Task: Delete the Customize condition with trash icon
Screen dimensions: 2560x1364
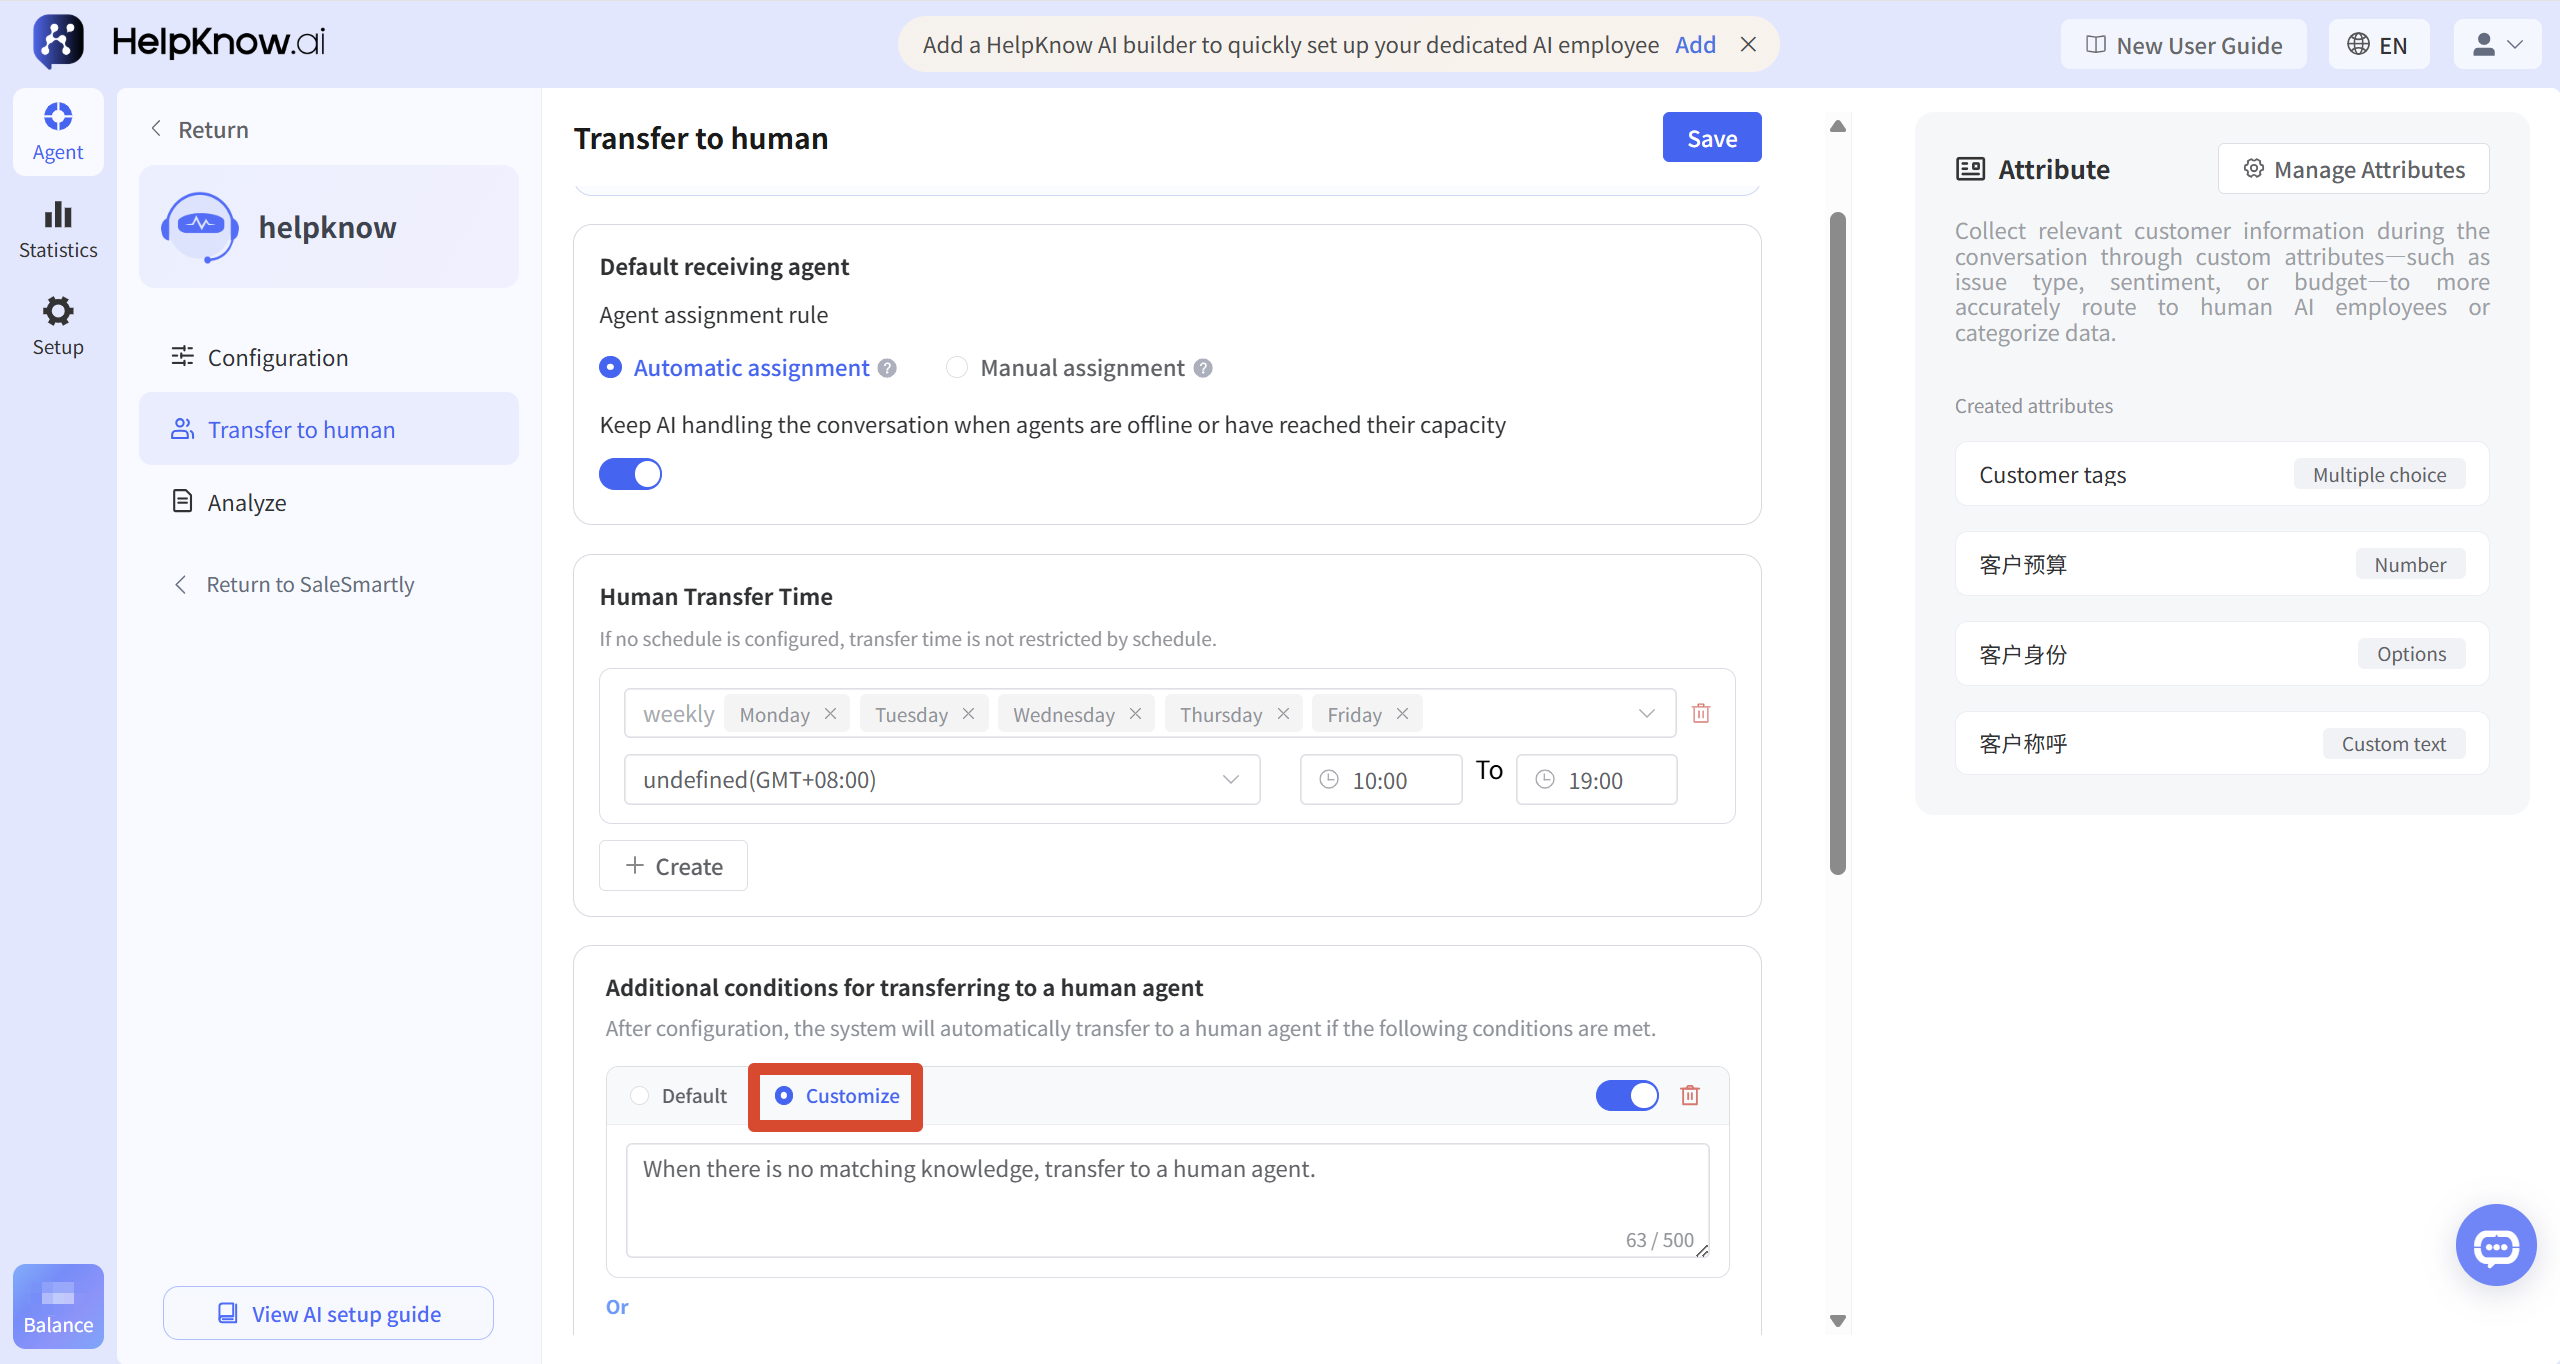Action: 1690,1095
